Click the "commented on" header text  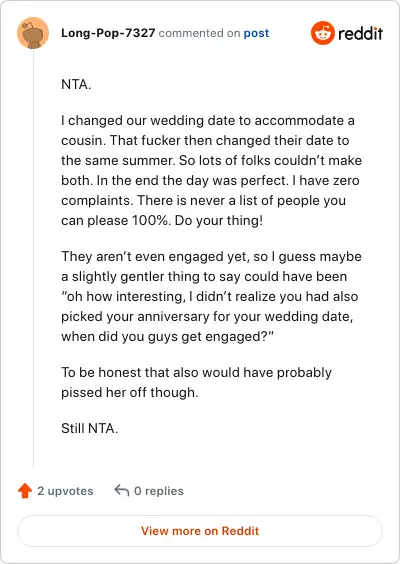pos(199,33)
